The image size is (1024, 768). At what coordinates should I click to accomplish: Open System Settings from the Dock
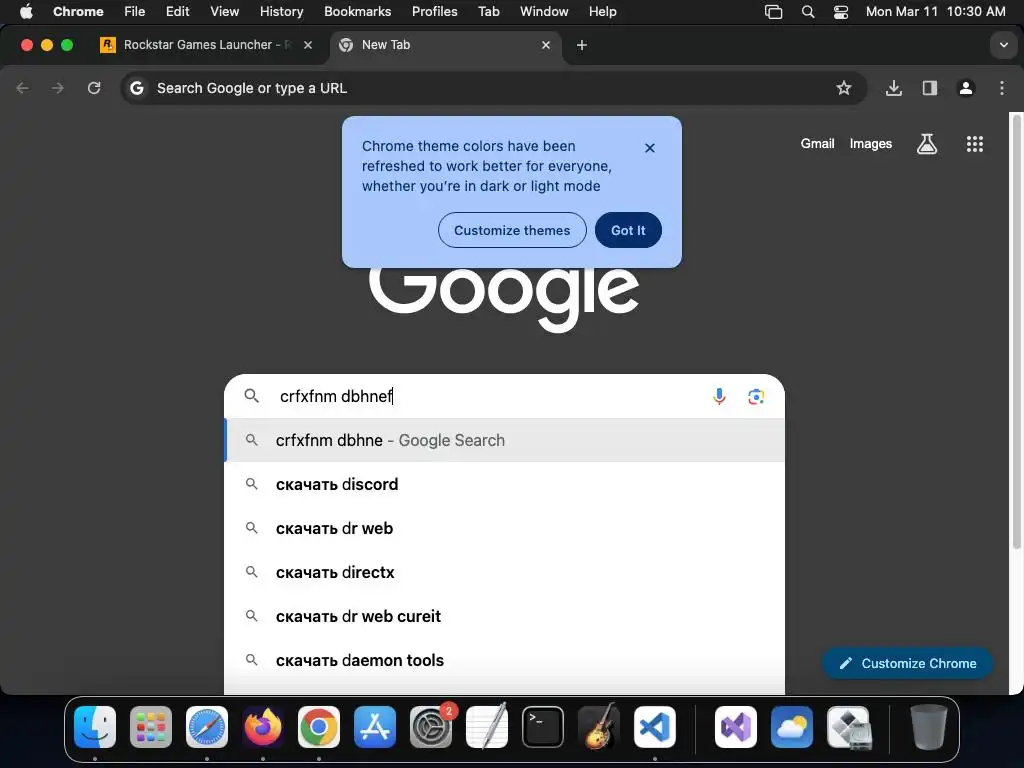pos(431,727)
